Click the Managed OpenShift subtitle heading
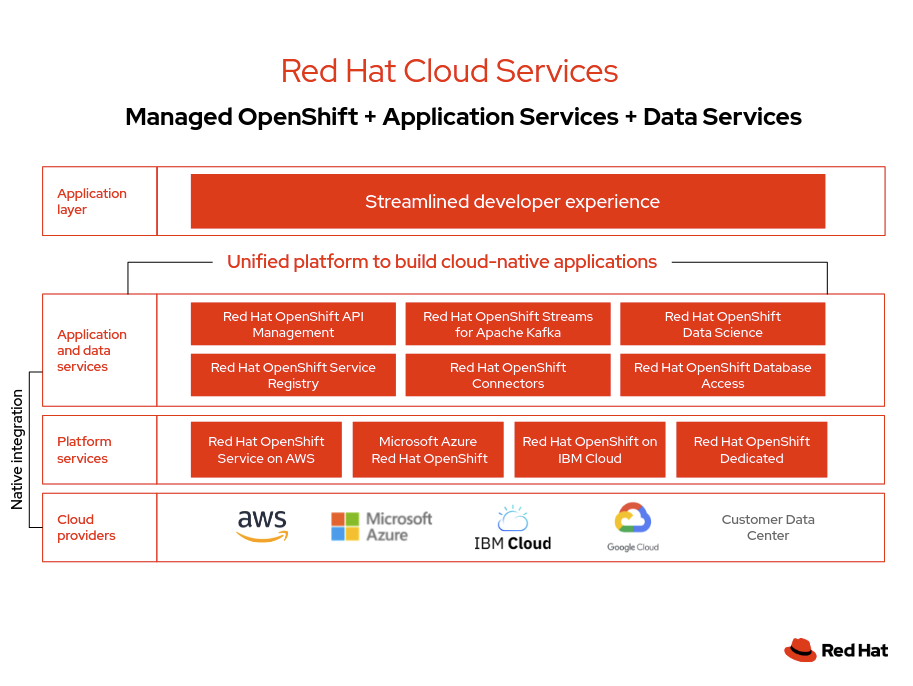This screenshot has width=913, height=686. point(463,117)
